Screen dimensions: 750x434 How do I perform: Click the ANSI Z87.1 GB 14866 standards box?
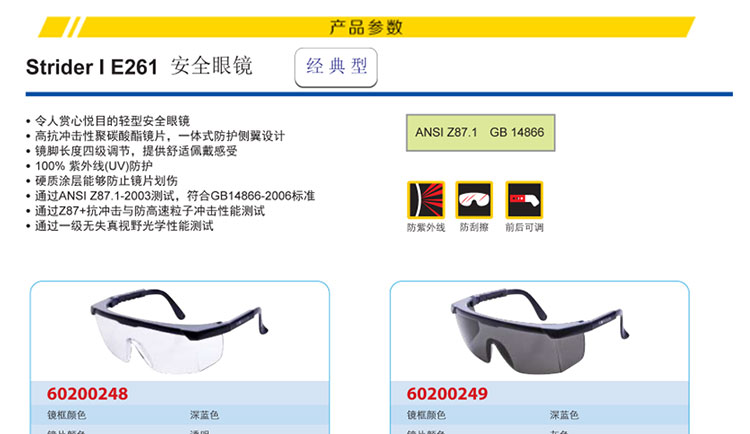(480, 133)
